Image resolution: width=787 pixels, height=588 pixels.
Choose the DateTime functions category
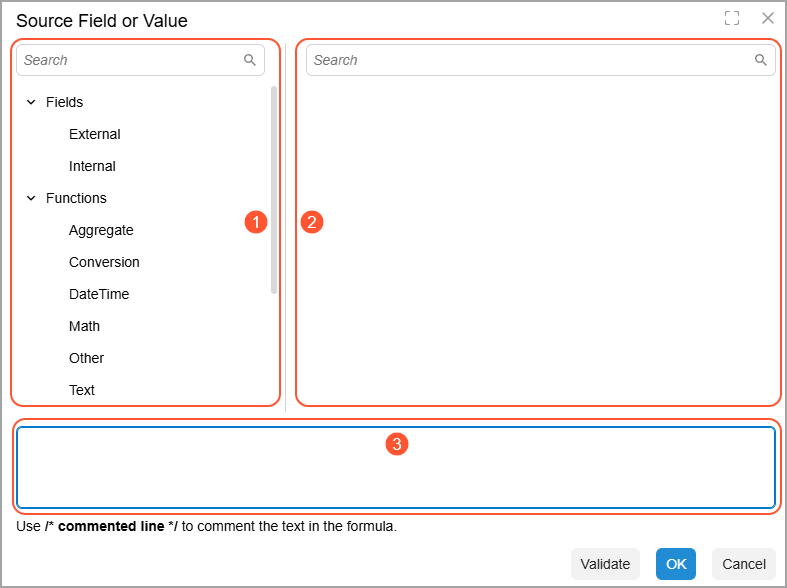tap(99, 294)
